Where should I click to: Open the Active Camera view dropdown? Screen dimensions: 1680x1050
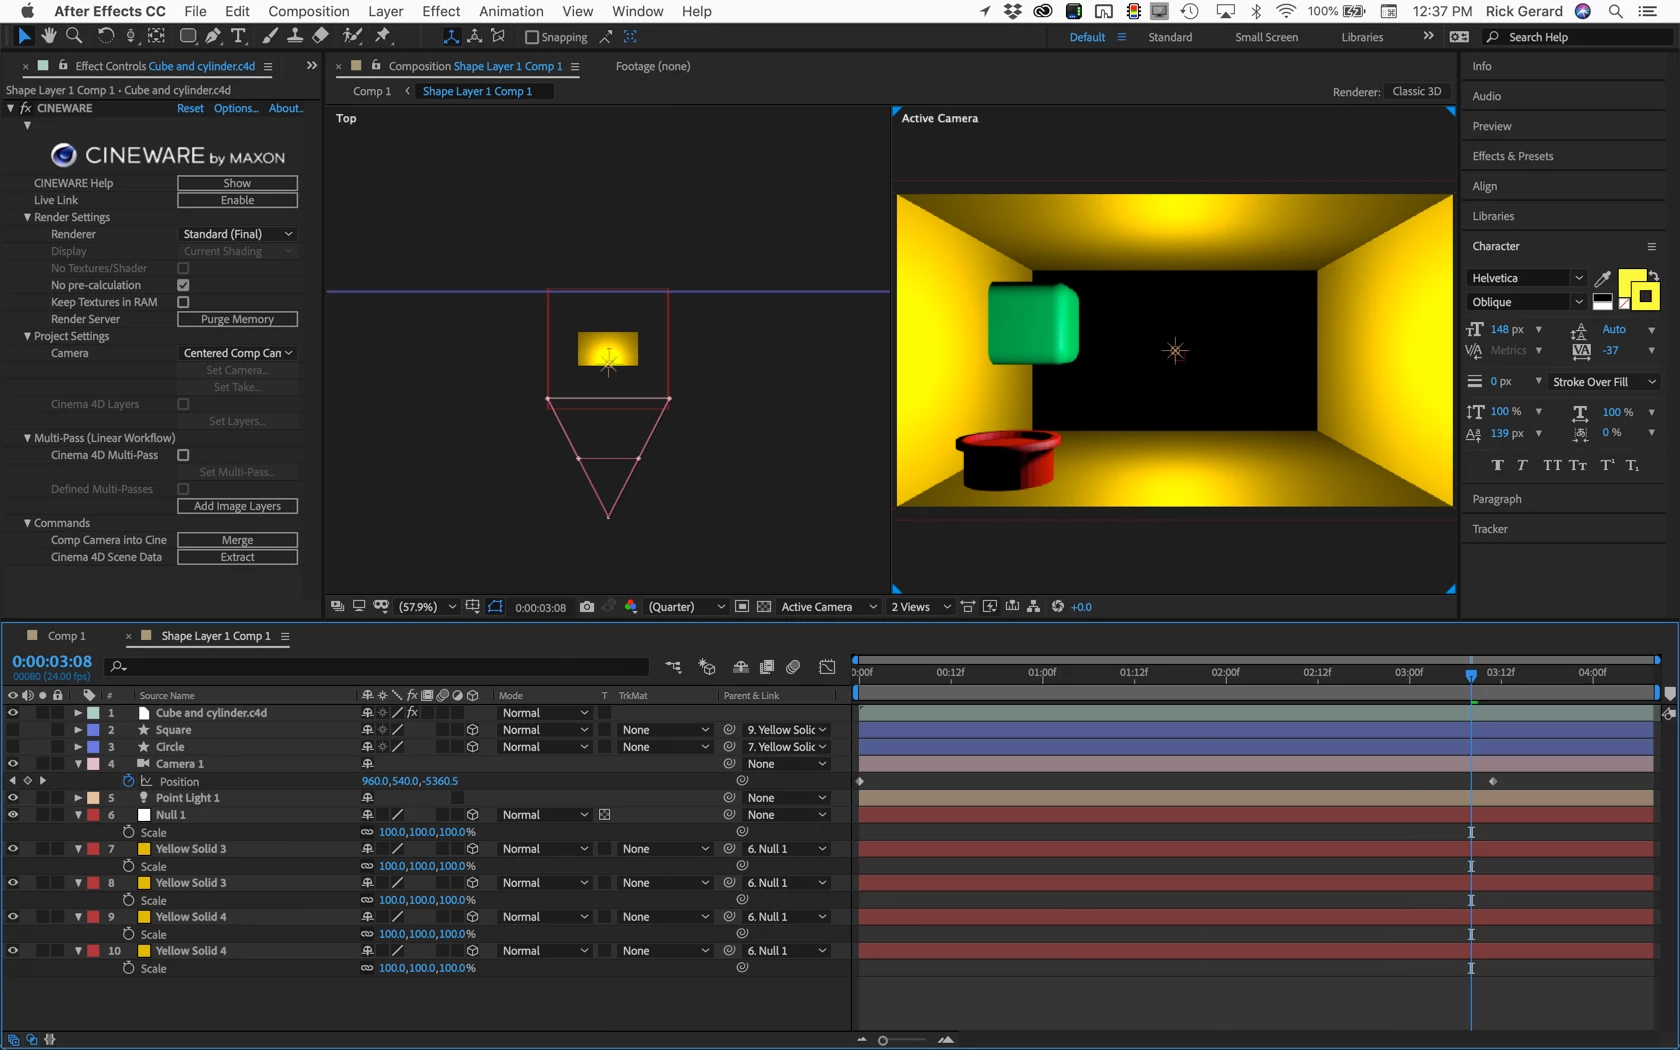tap(829, 607)
